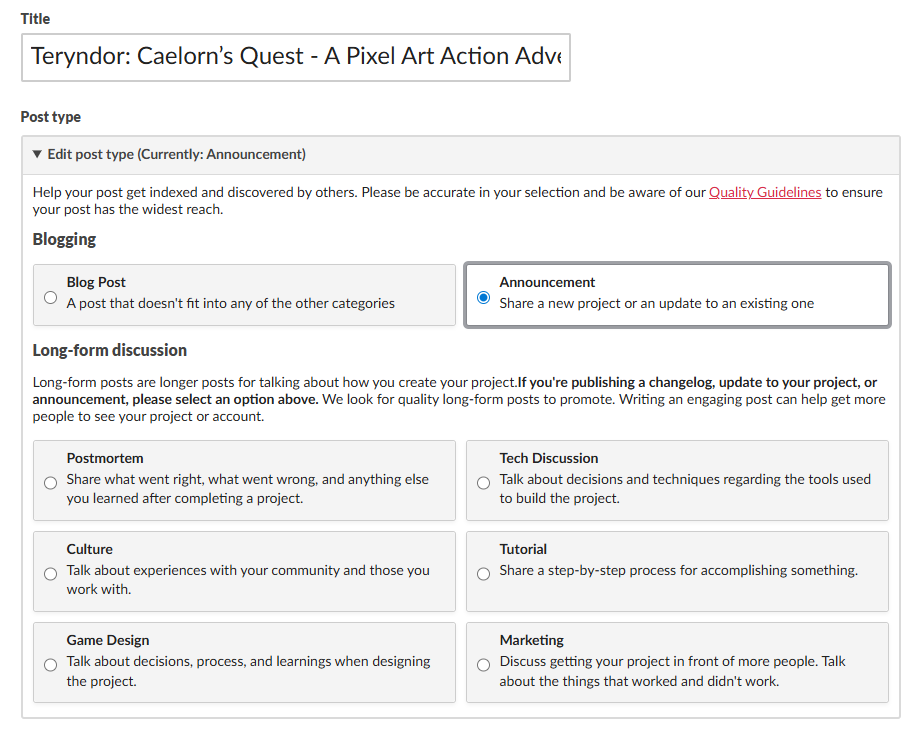The width and height of the screenshot is (924, 733).
Task: Click the Culture card description text
Action: (247, 580)
